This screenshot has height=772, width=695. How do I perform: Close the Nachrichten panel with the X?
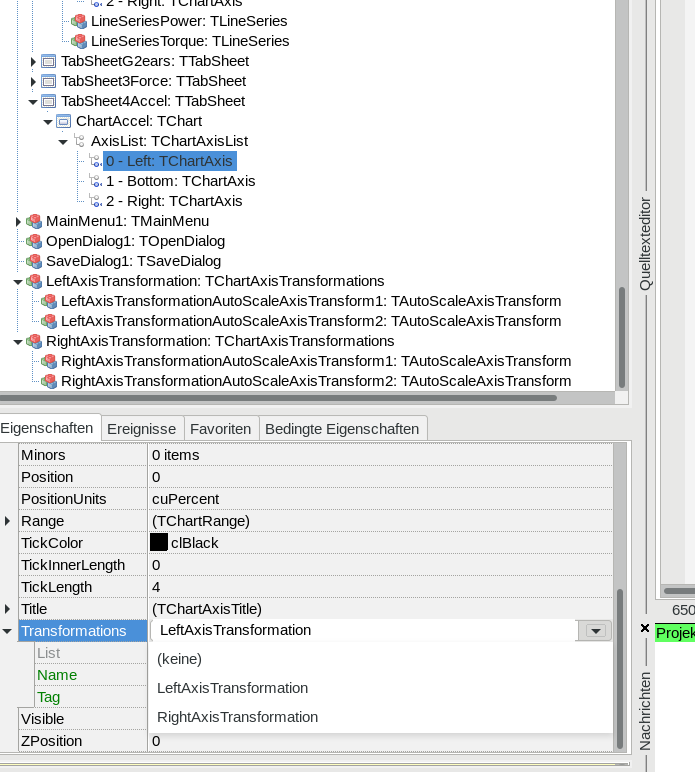click(645, 628)
